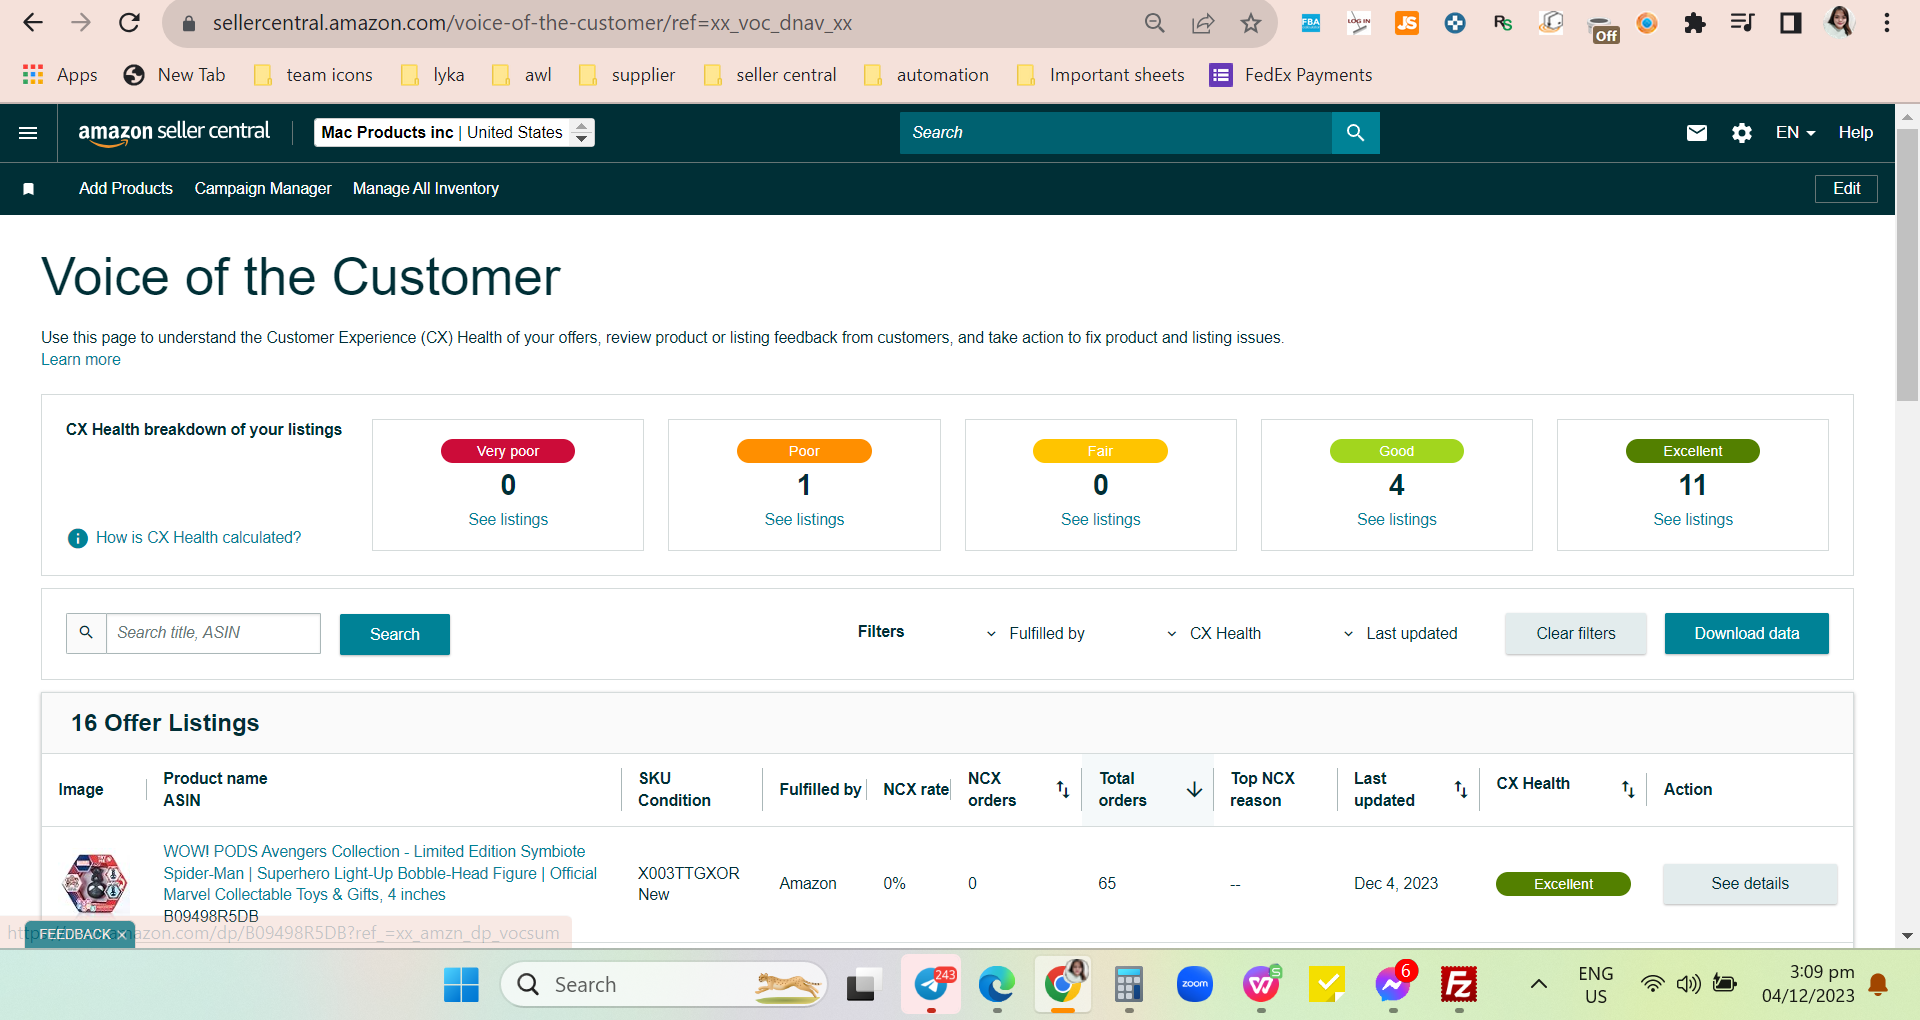Close the FEEDBACK tab
The width and height of the screenshot is (1920, 1020).
(x=122, y=935)
